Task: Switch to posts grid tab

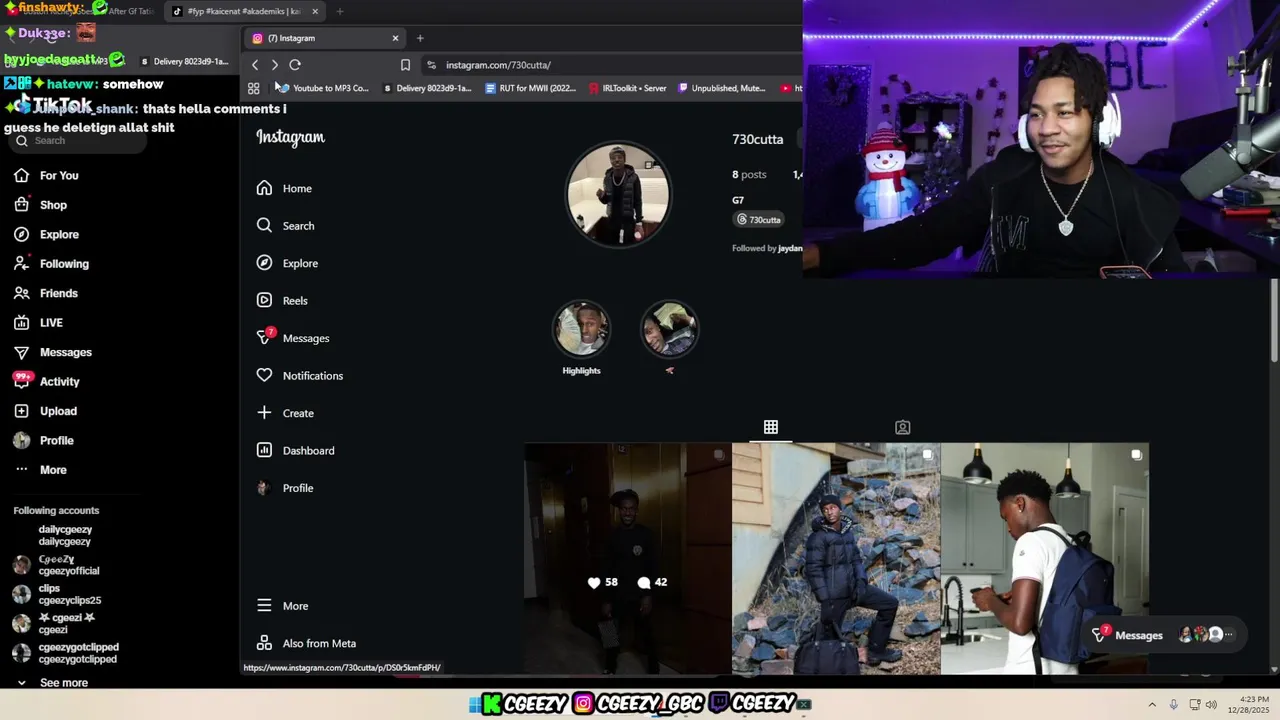Action: (x=771, y=427)
